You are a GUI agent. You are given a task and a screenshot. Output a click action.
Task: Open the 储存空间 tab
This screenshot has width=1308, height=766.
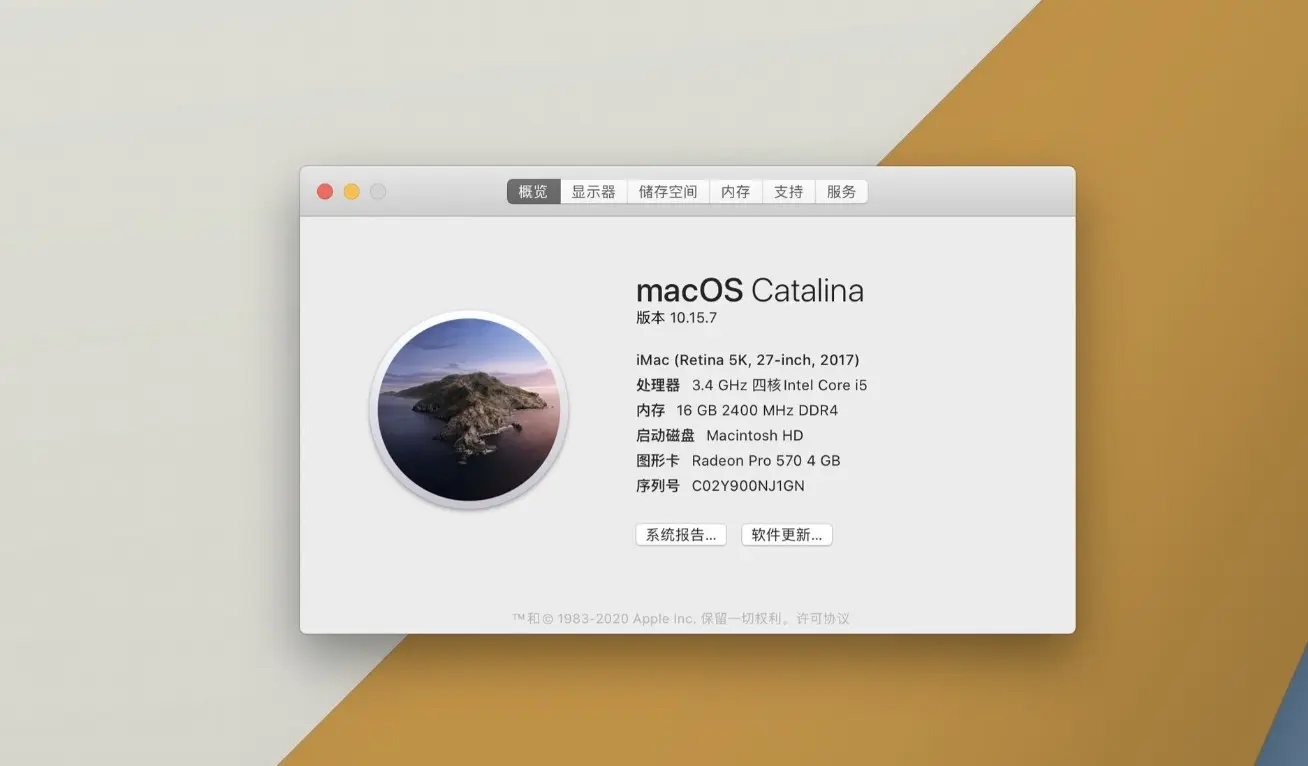(x=668, y=191)
